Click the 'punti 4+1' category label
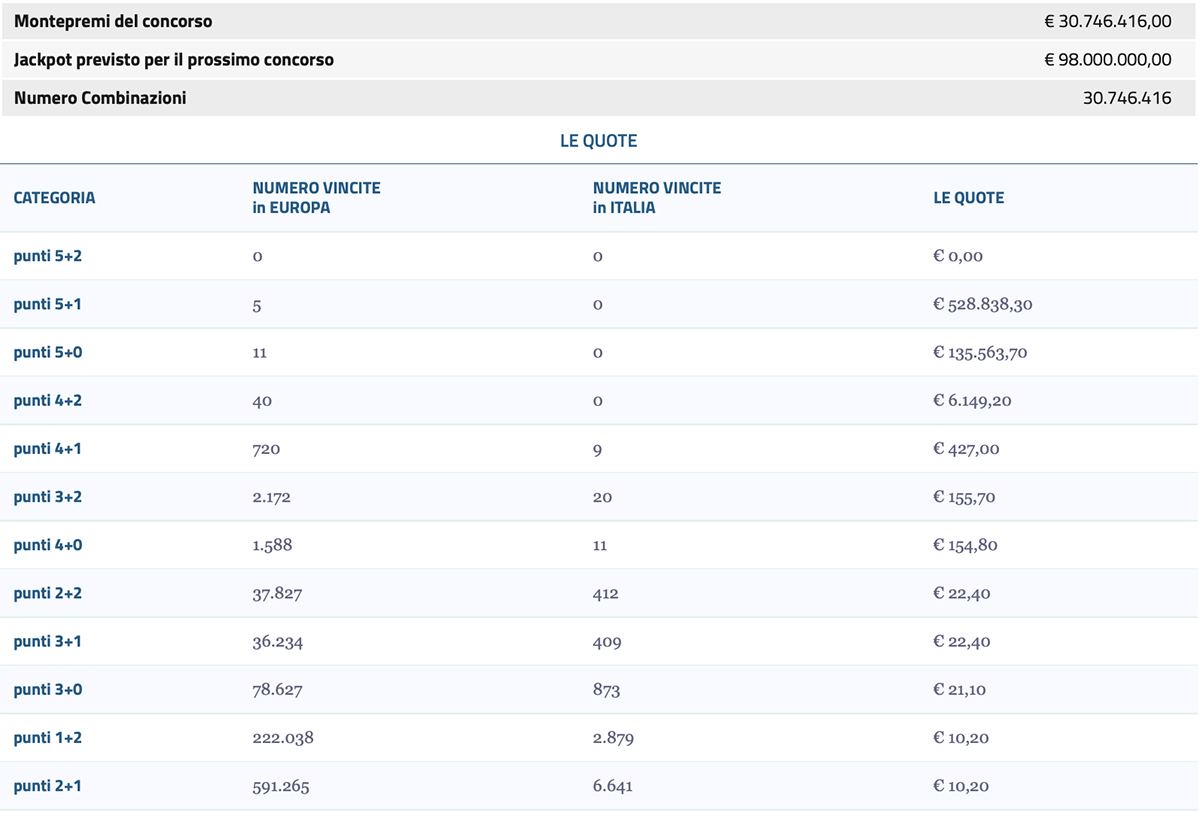Screen dimensions: 1200x813 (x=48, y=449)
